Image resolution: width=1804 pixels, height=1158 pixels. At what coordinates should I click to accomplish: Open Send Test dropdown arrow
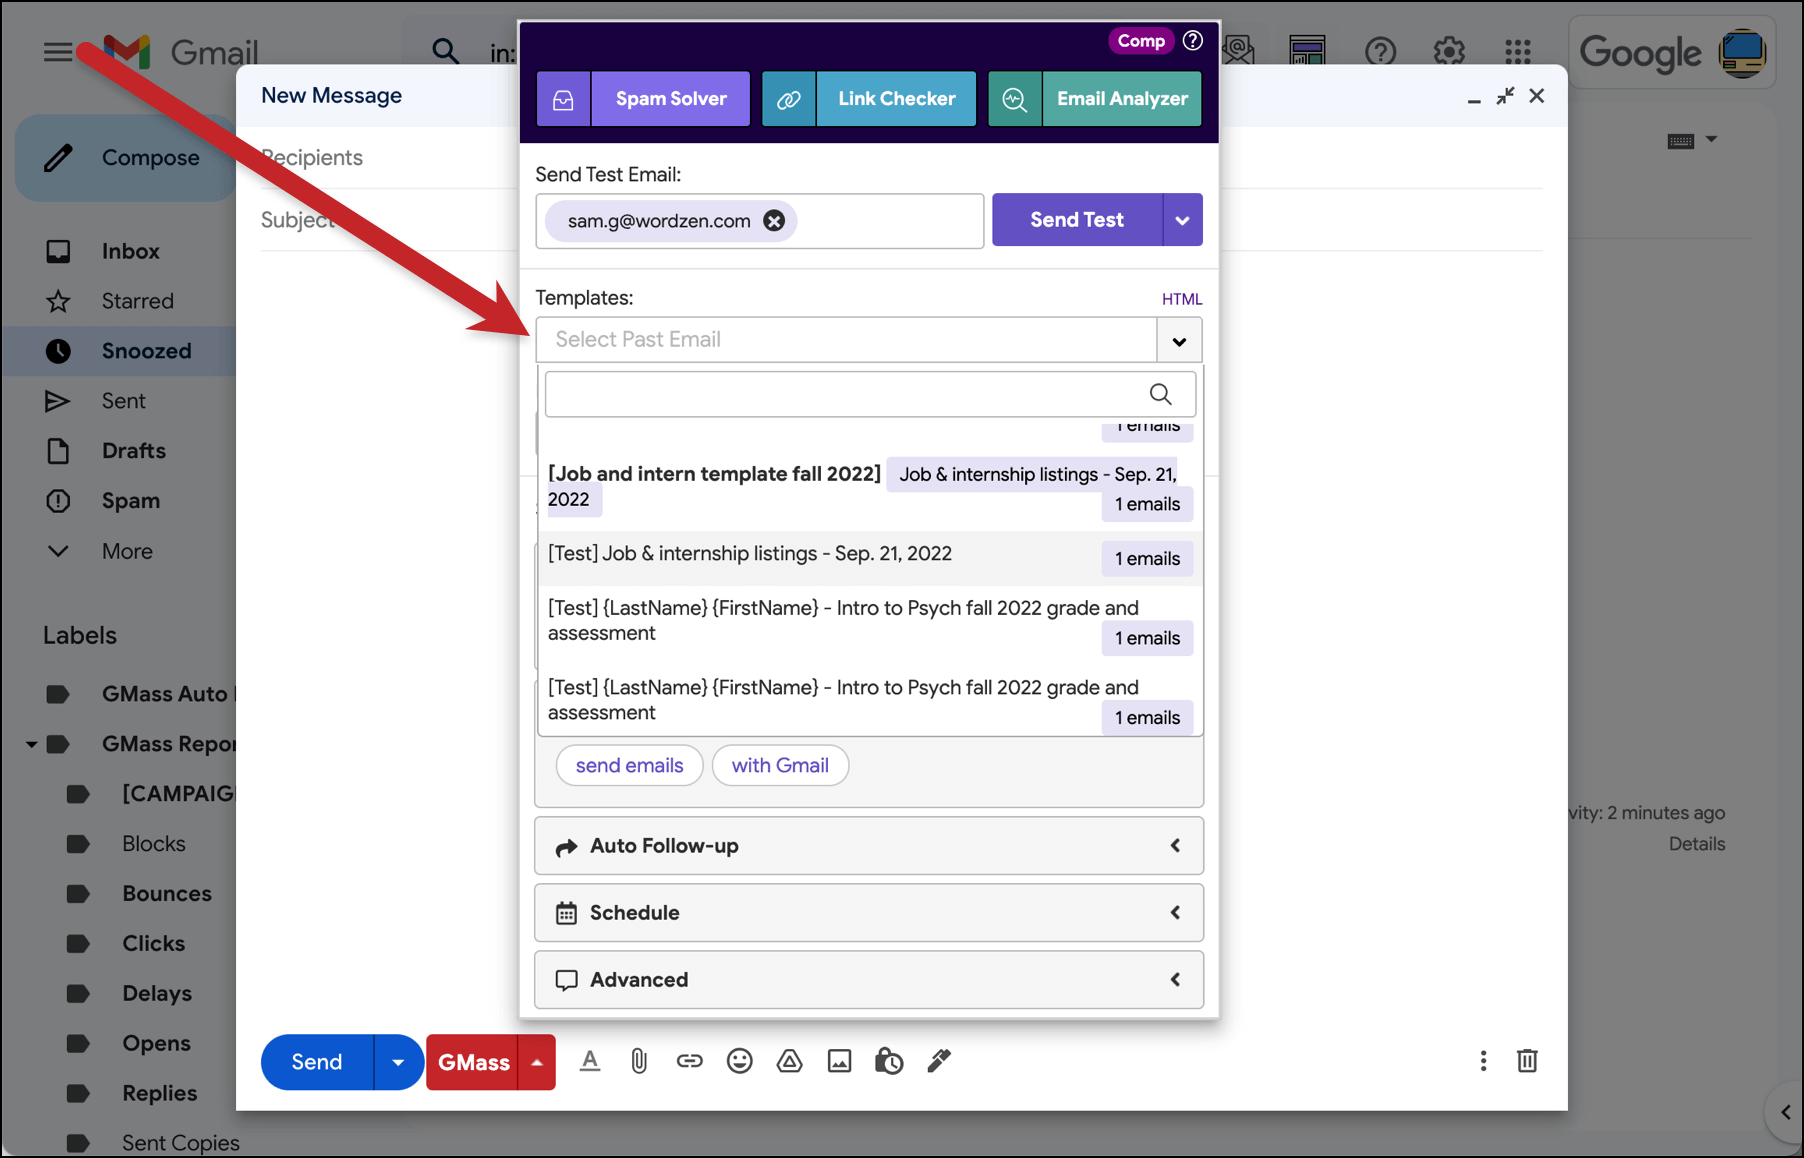tap(1182, 220)
